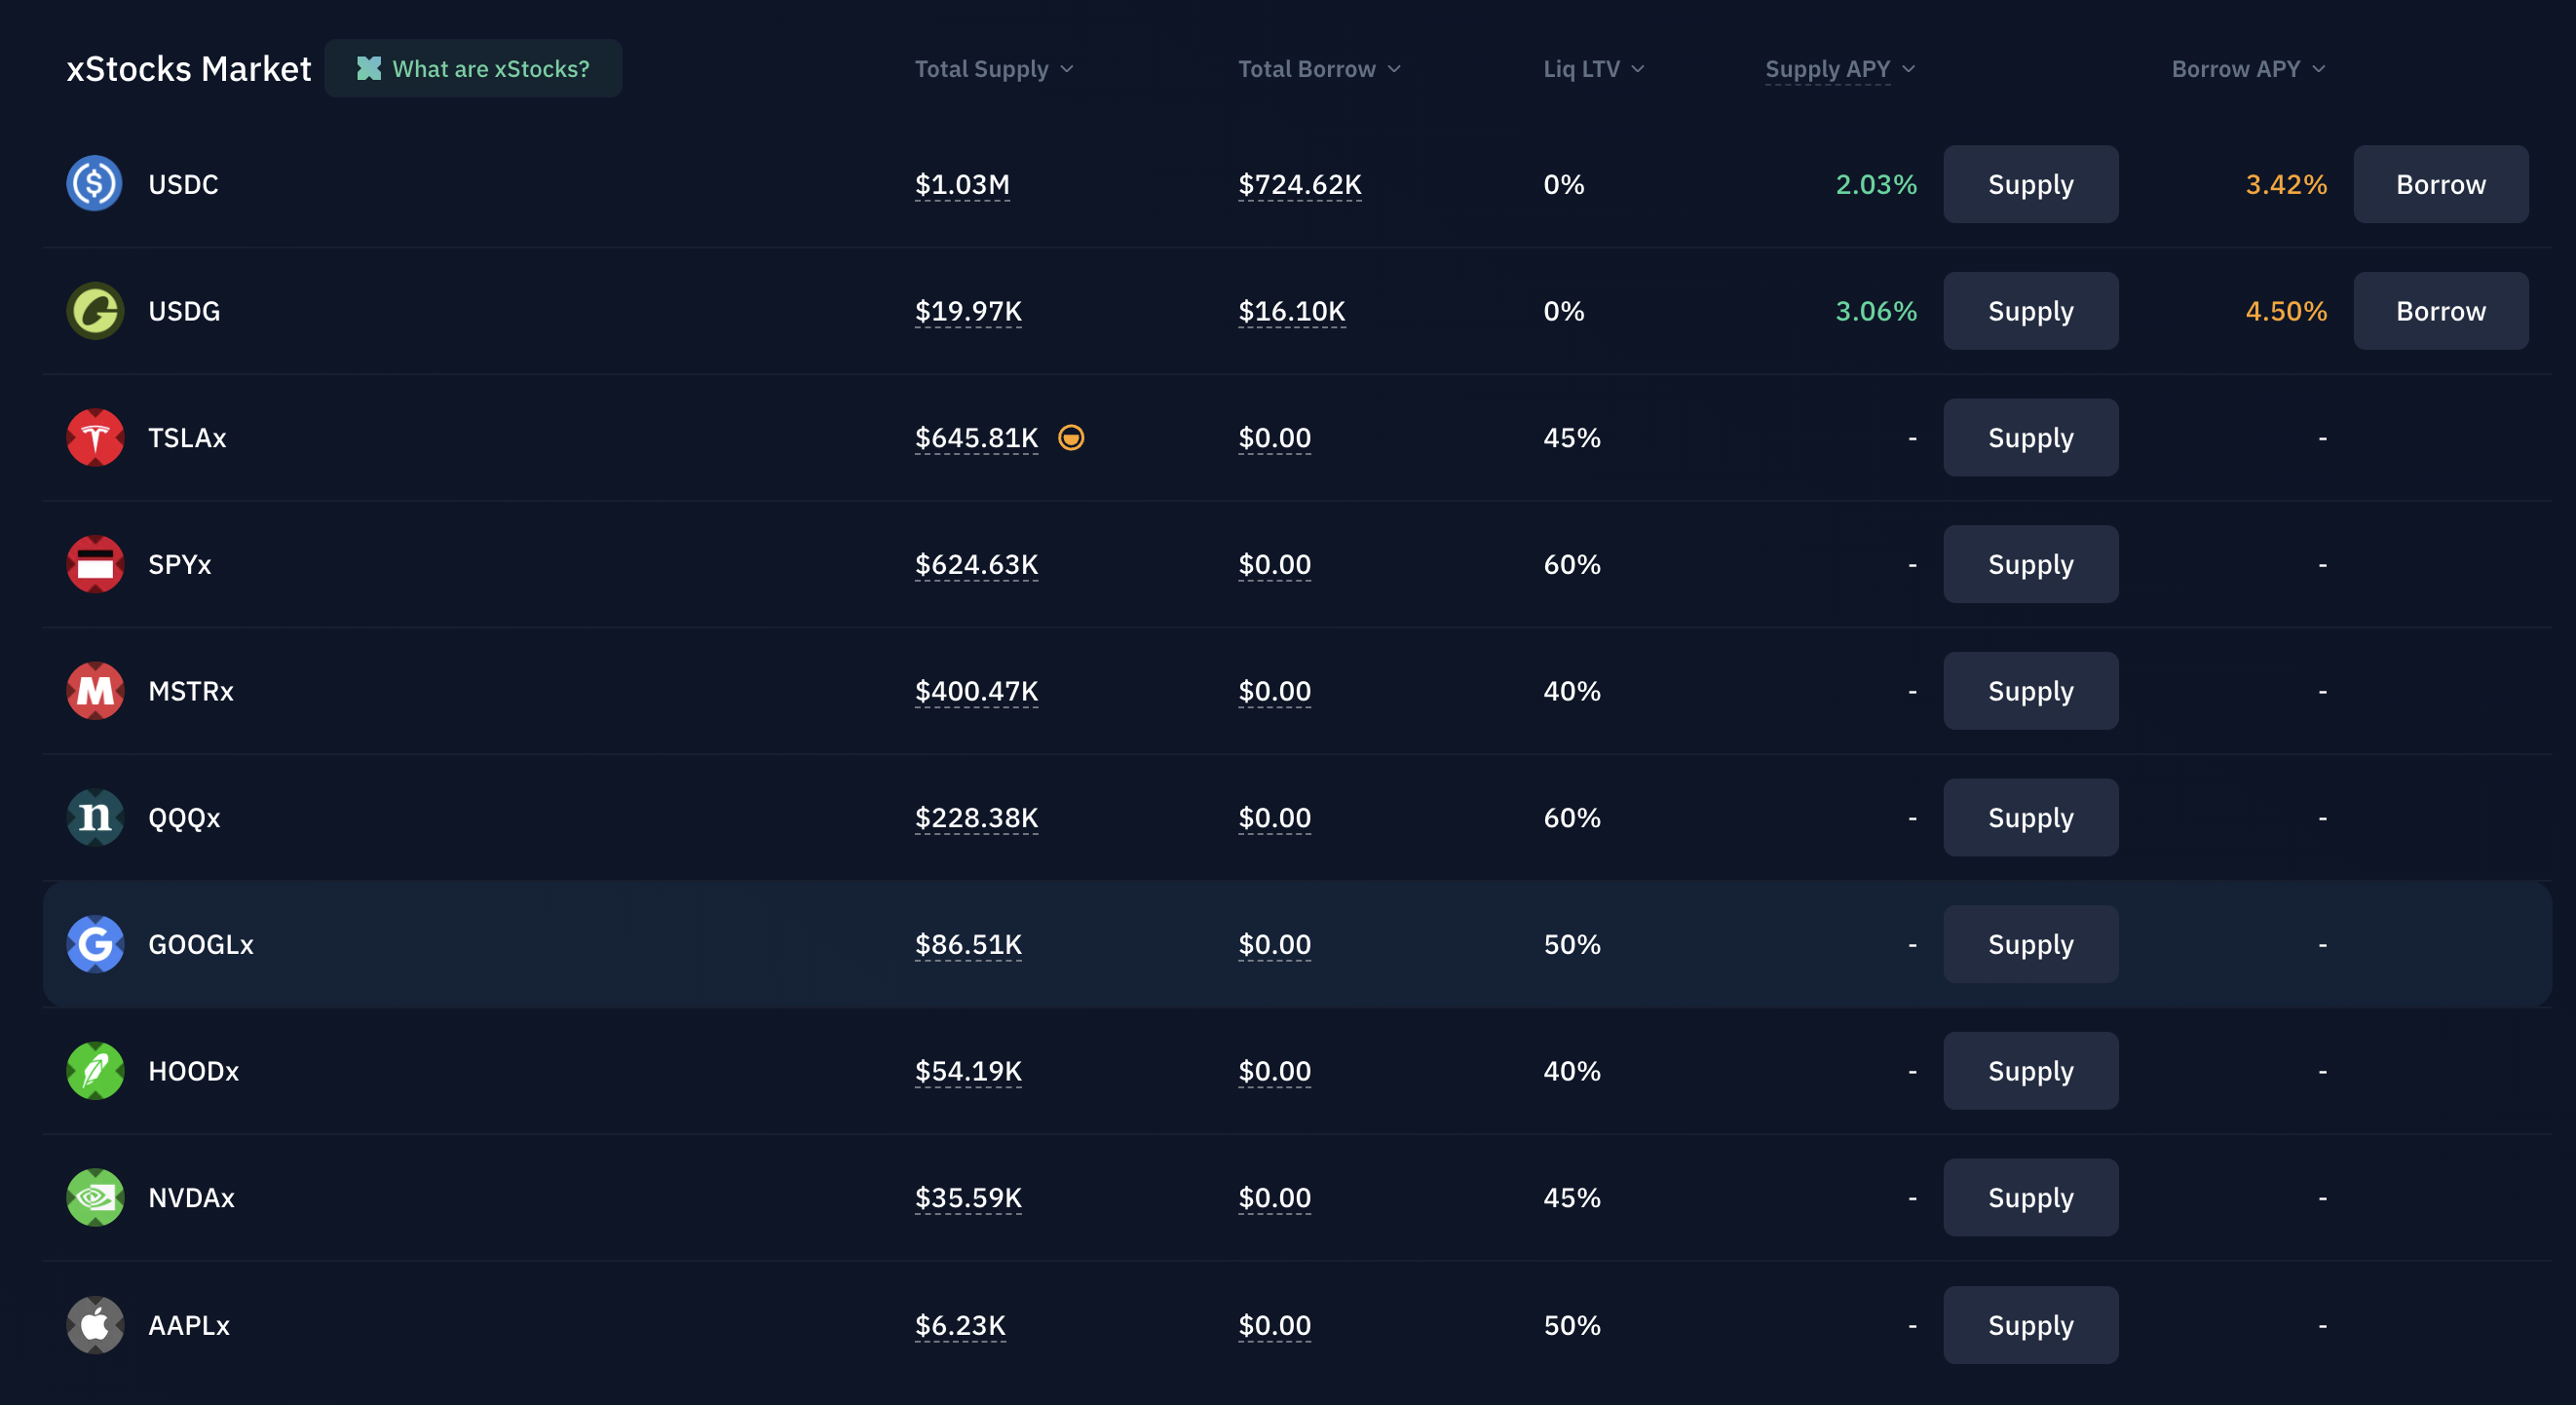Screen dimensions: 2576x1405
Task: Click USDC supply APY 2.03%
Action: 1876,184
